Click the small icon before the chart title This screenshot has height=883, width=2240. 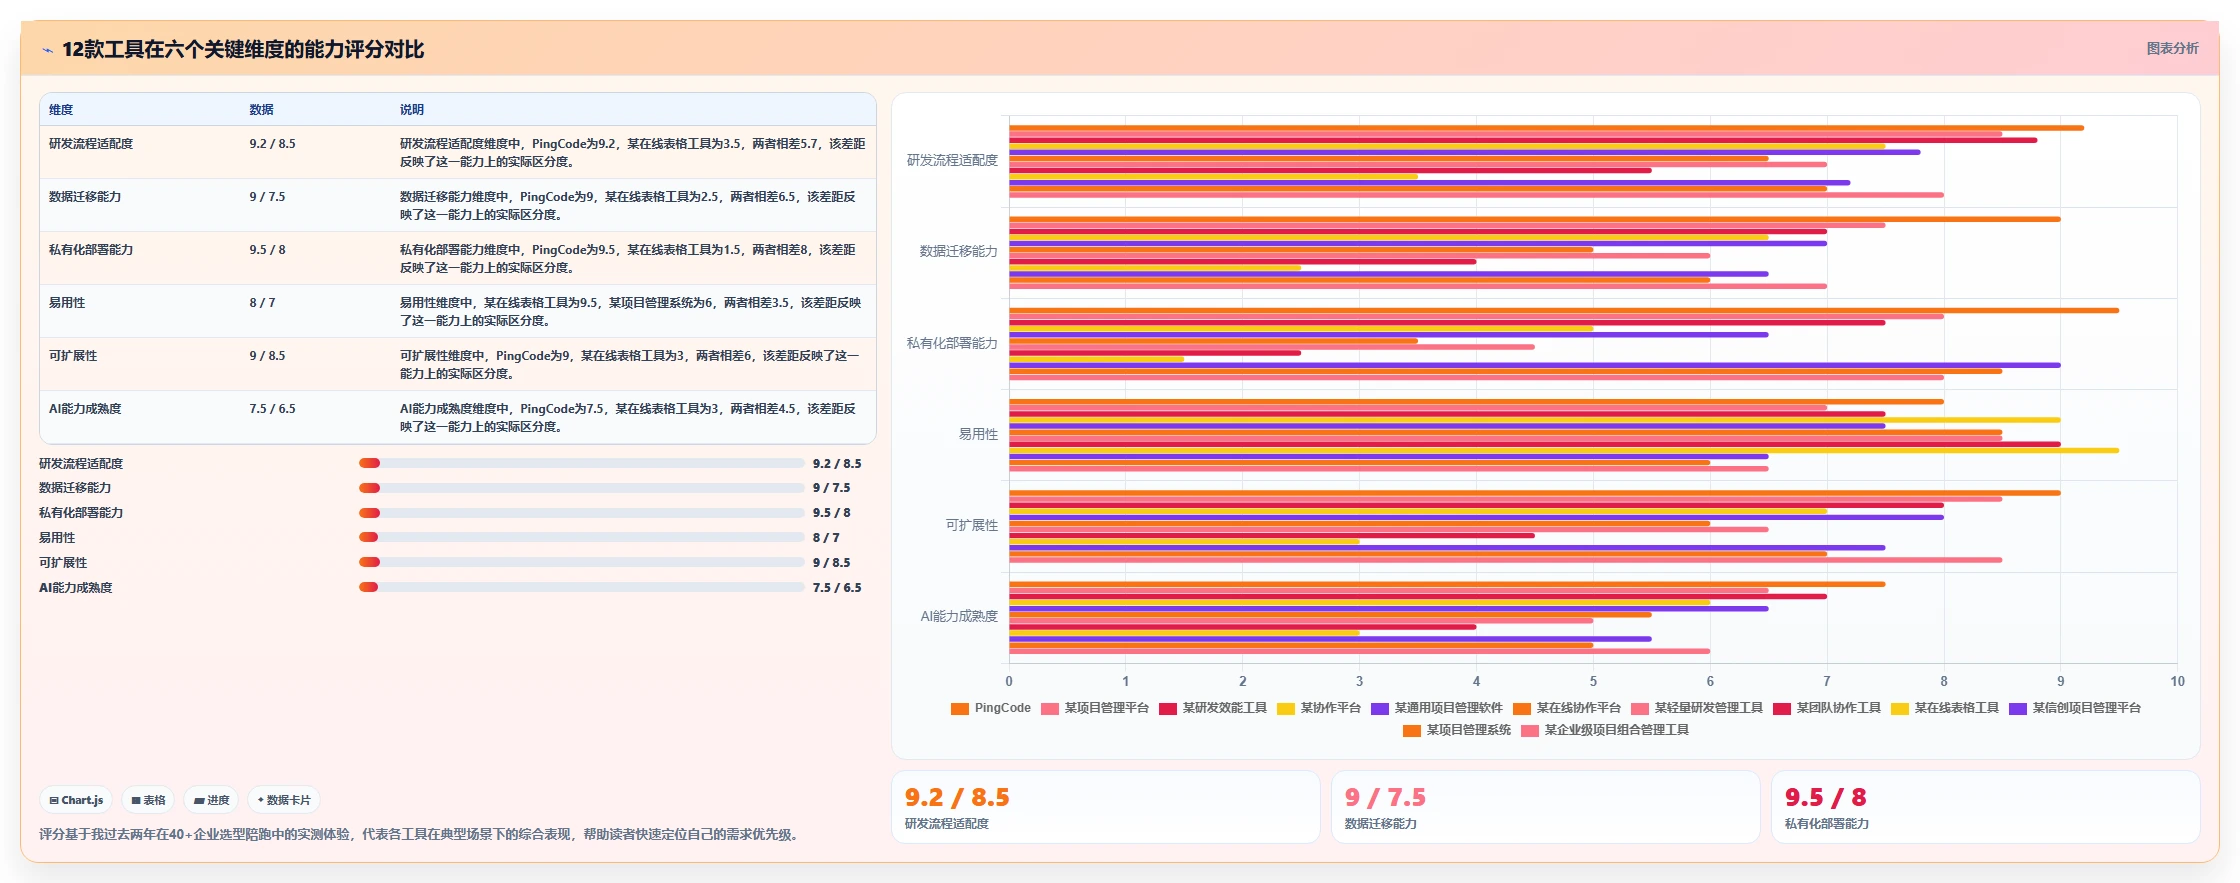(47, 50)
